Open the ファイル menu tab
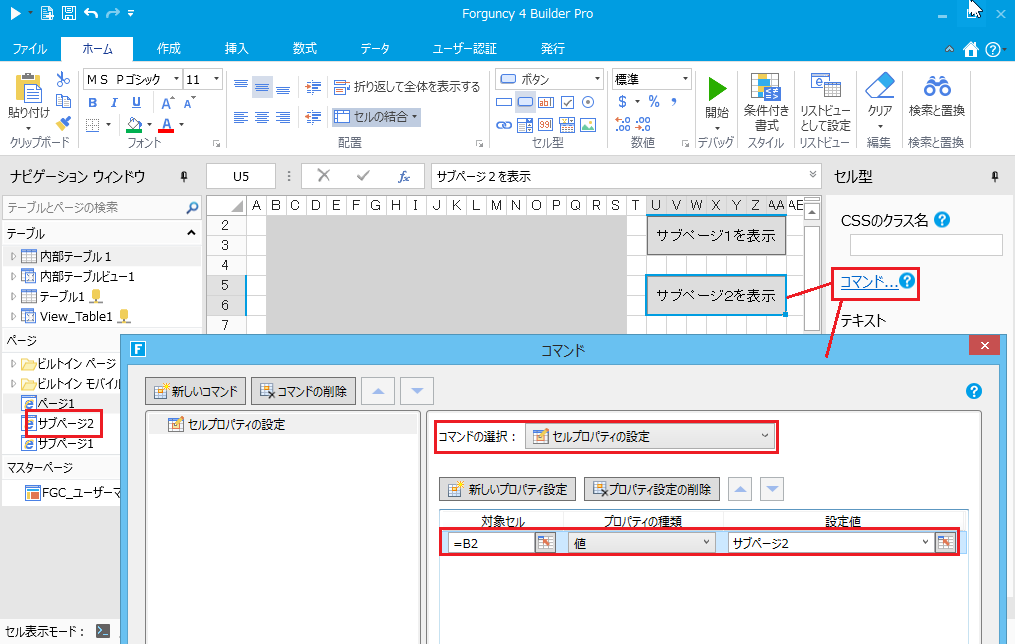The image size is (1015, 644). [30, 49]
